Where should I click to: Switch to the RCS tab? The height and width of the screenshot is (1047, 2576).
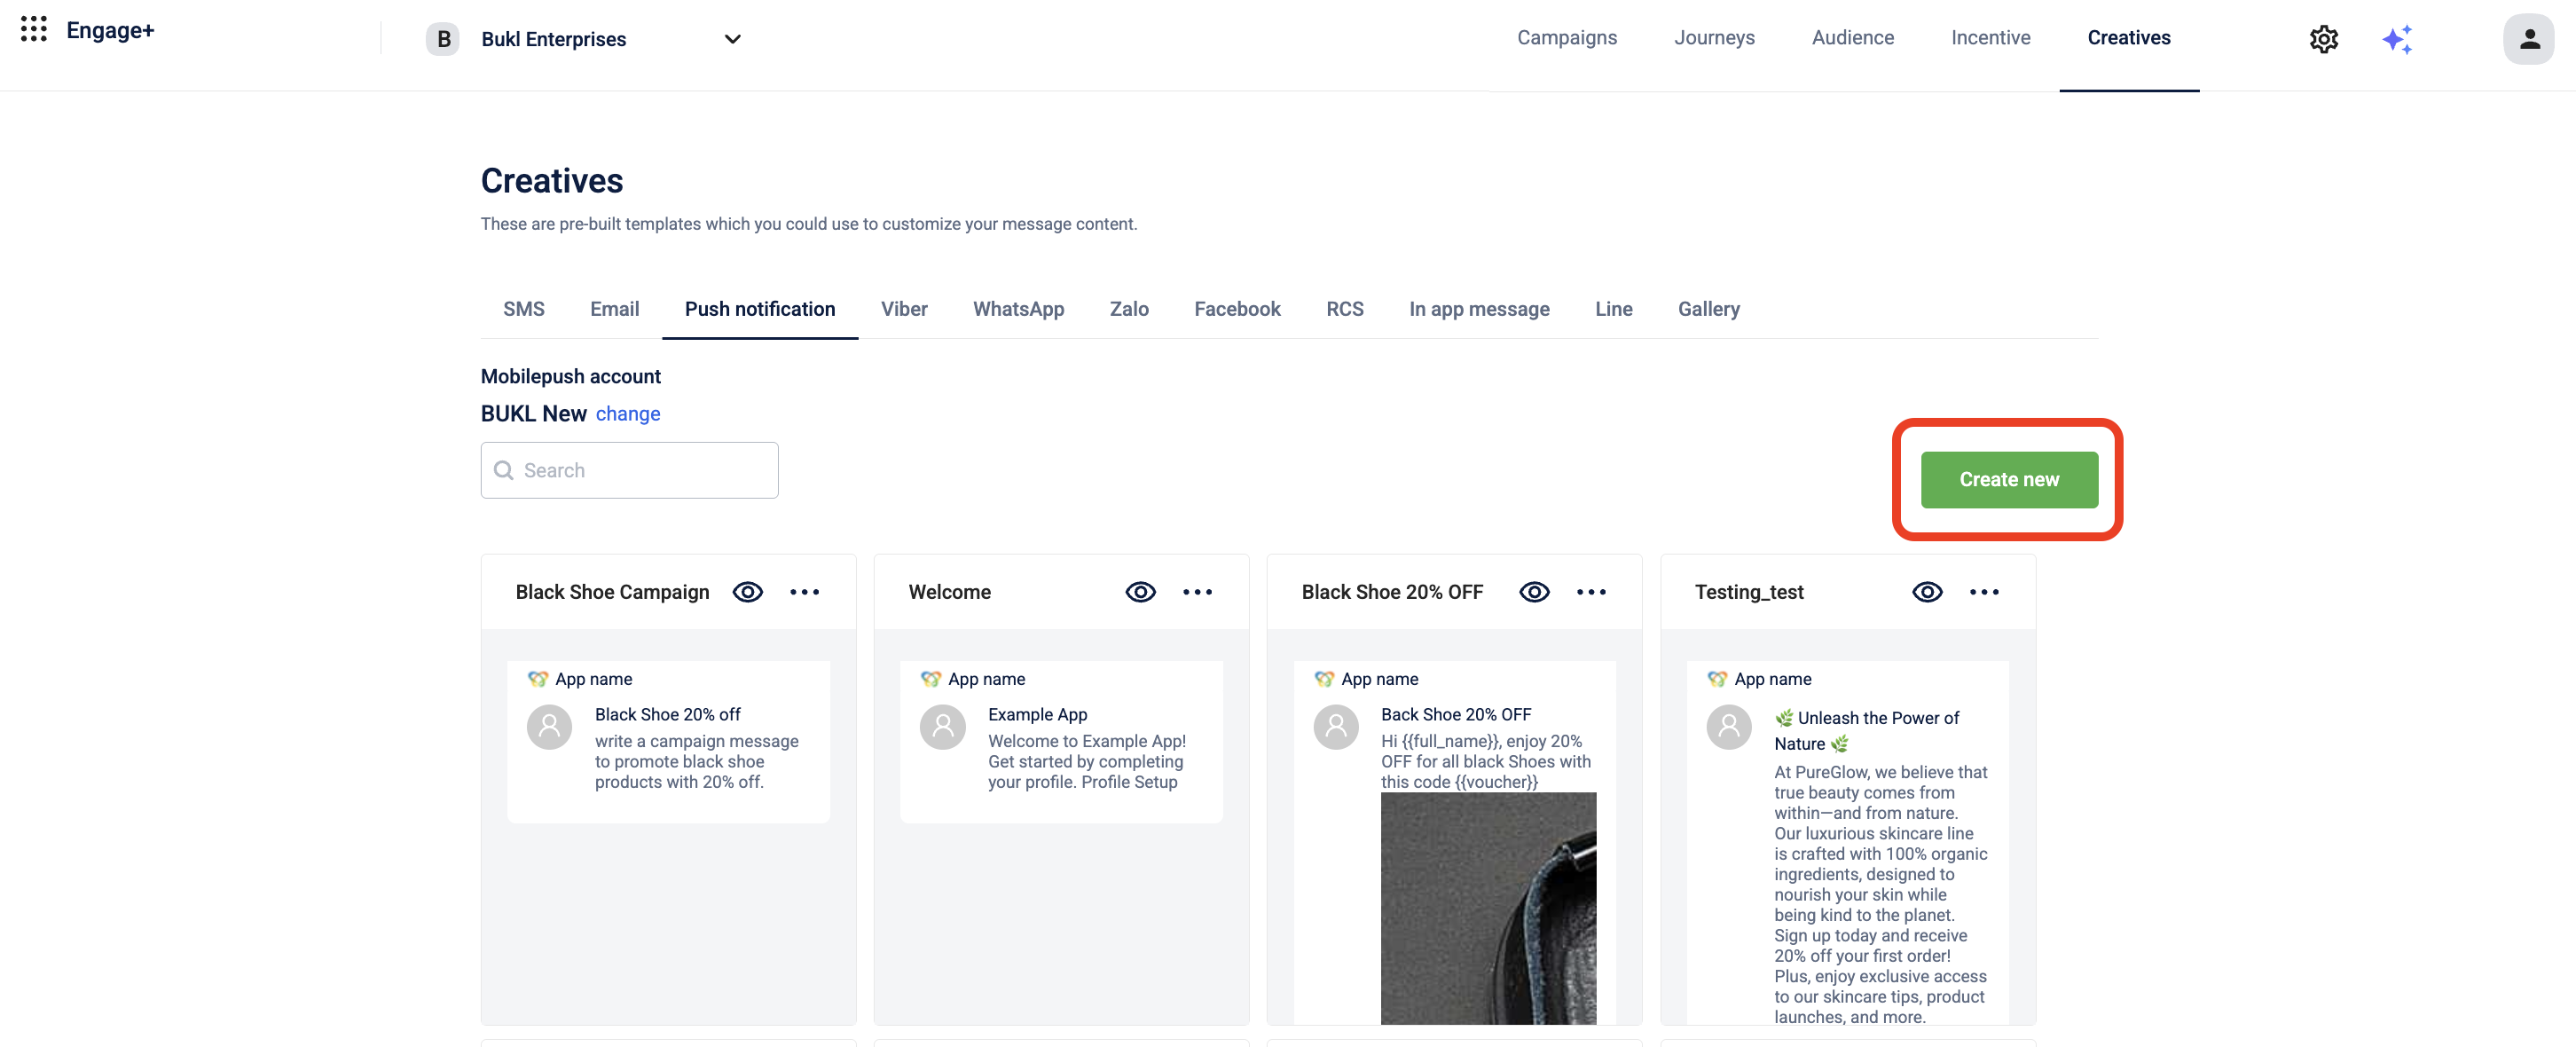point(1345,309)
